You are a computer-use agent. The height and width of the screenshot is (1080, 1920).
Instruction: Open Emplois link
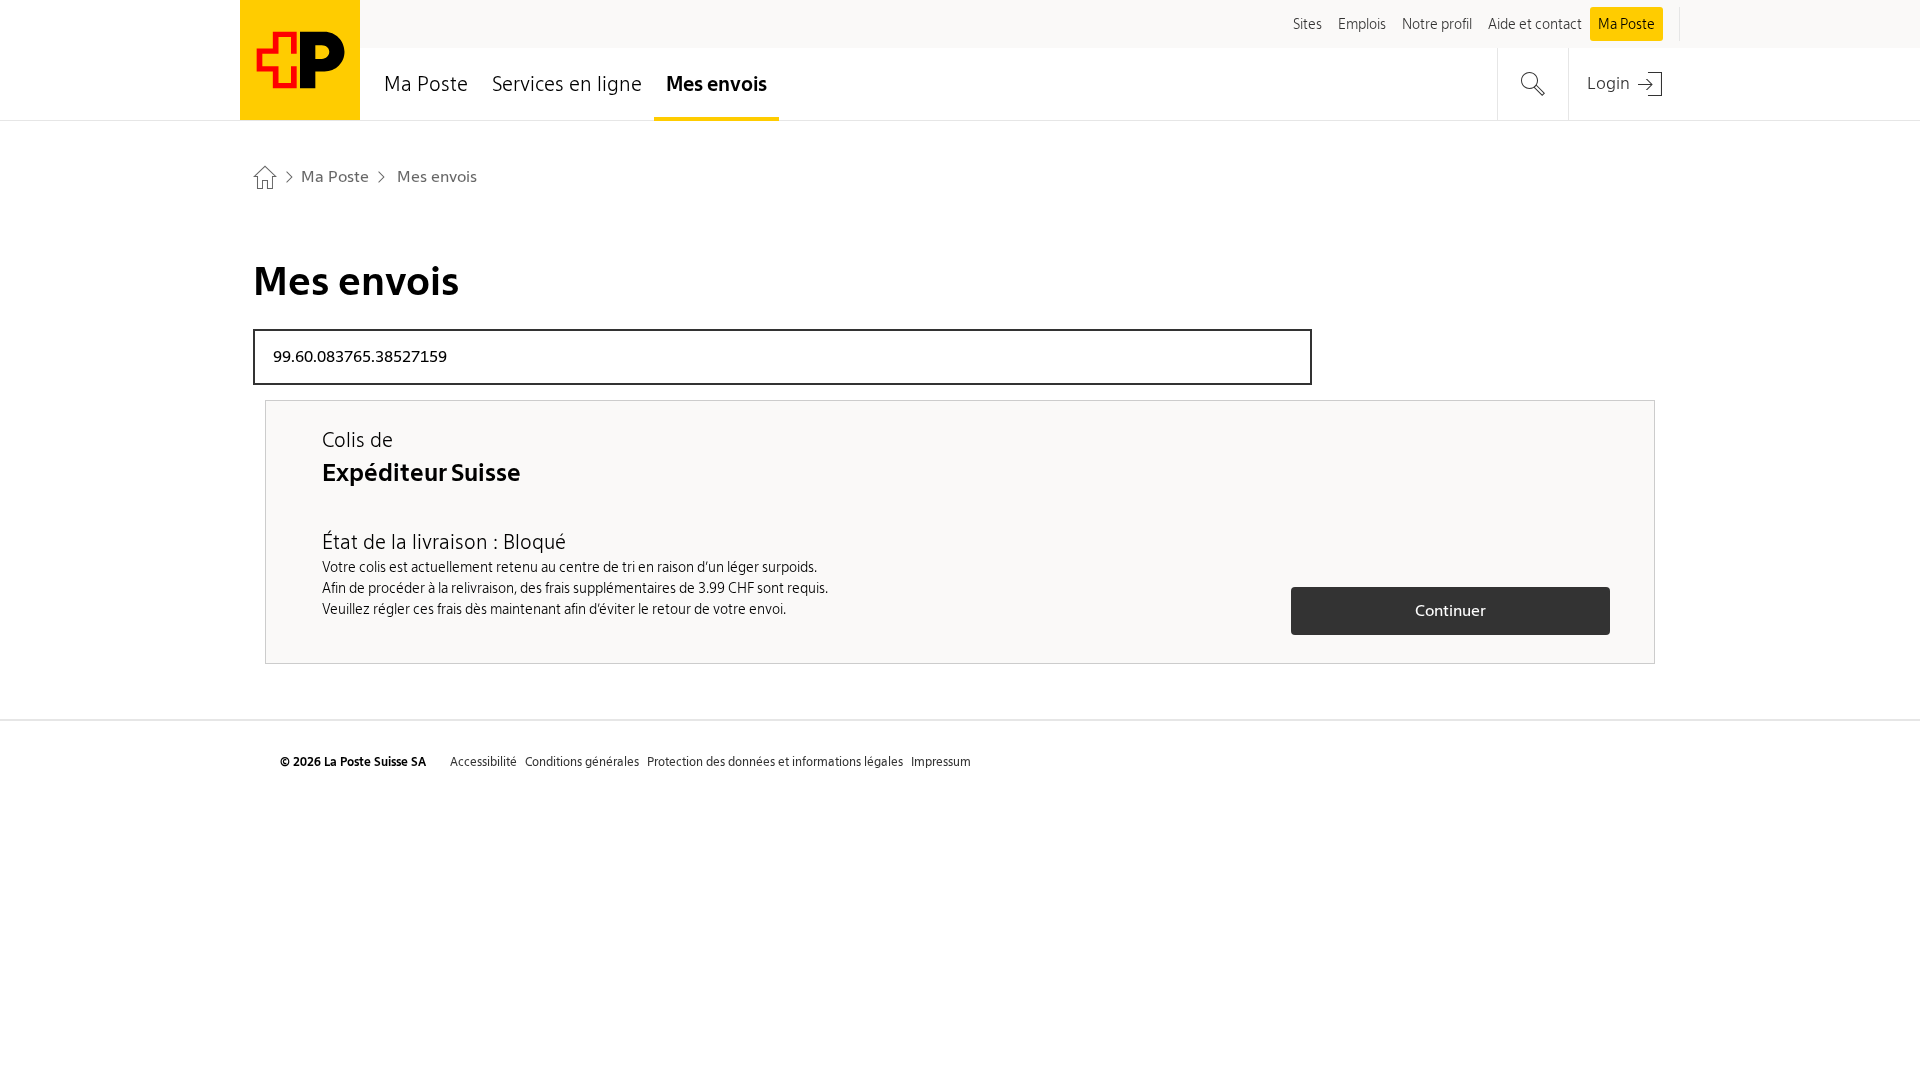[1362, 24]
